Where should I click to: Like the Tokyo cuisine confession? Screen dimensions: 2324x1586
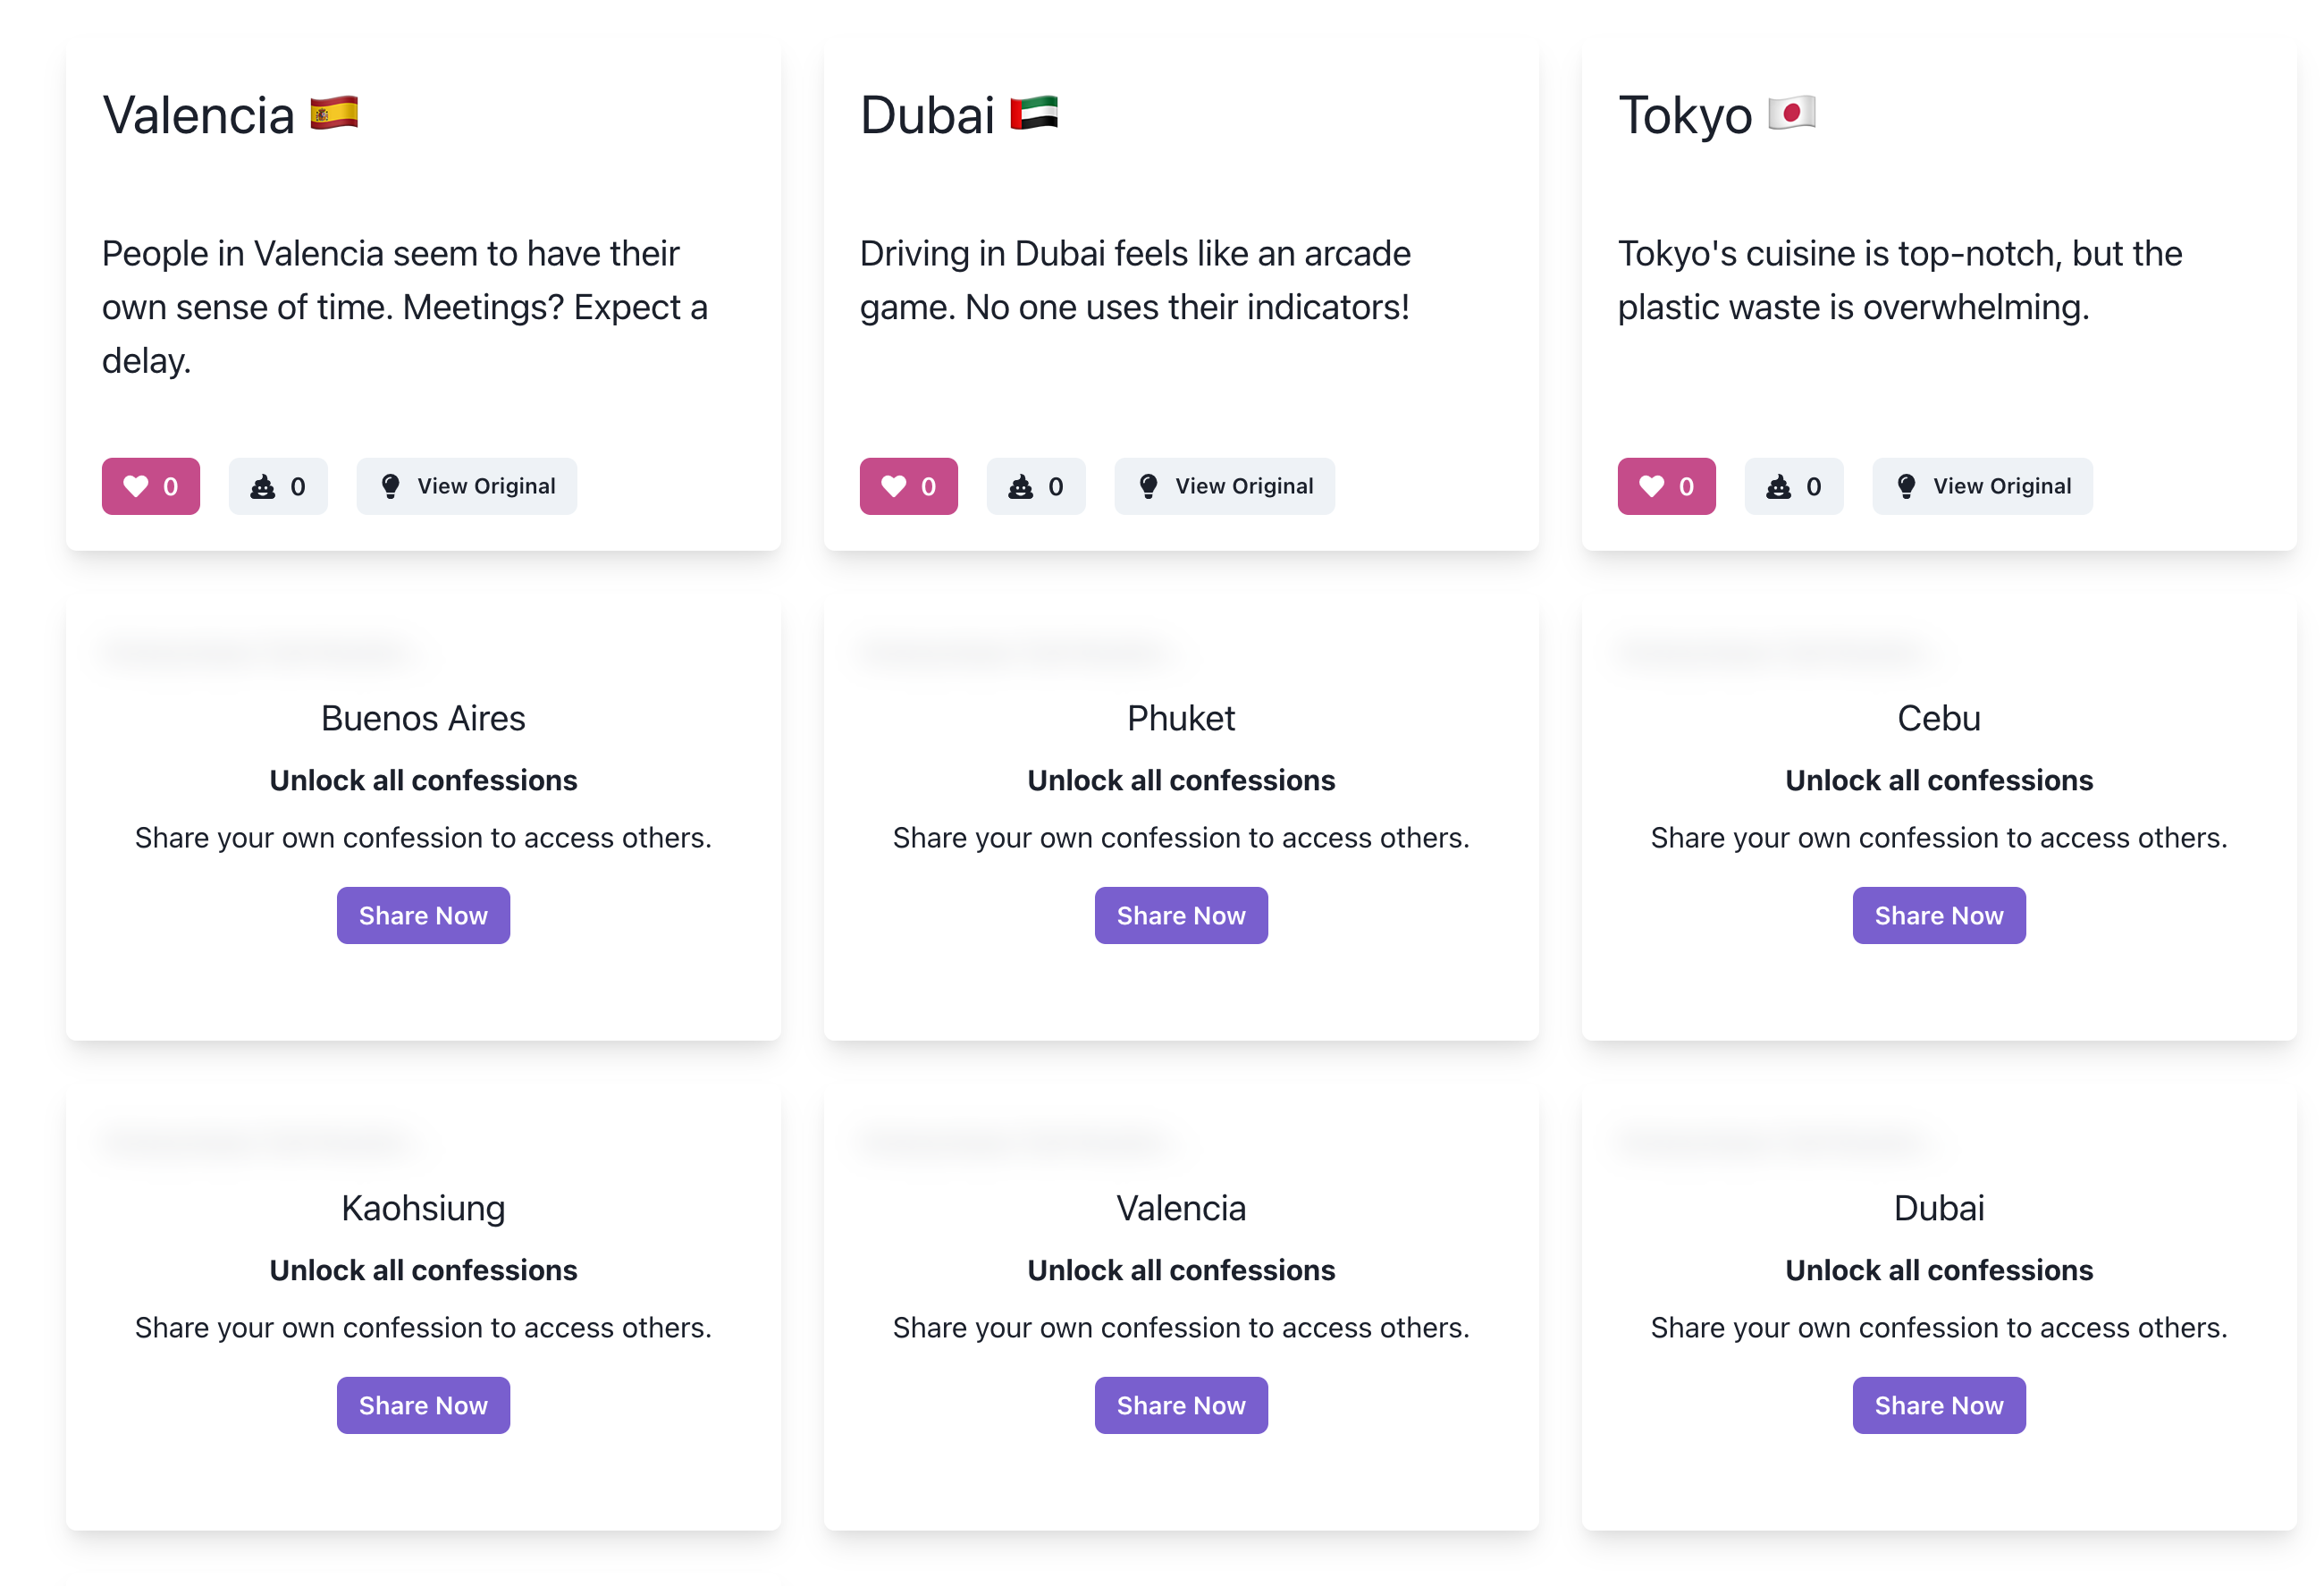1666,486
